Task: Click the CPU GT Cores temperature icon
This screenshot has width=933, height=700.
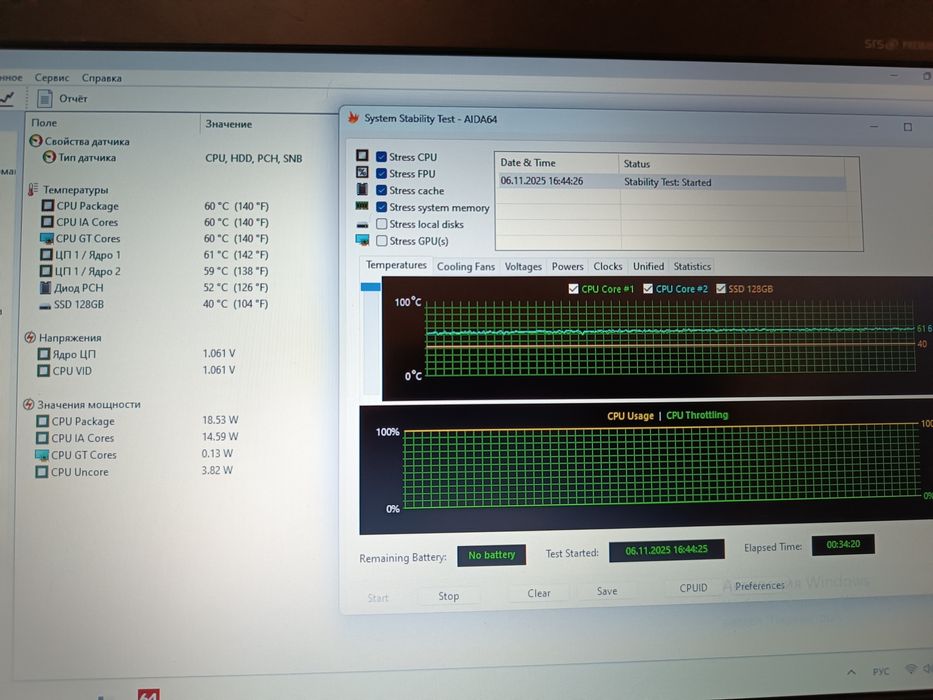Action: (46, 239)
